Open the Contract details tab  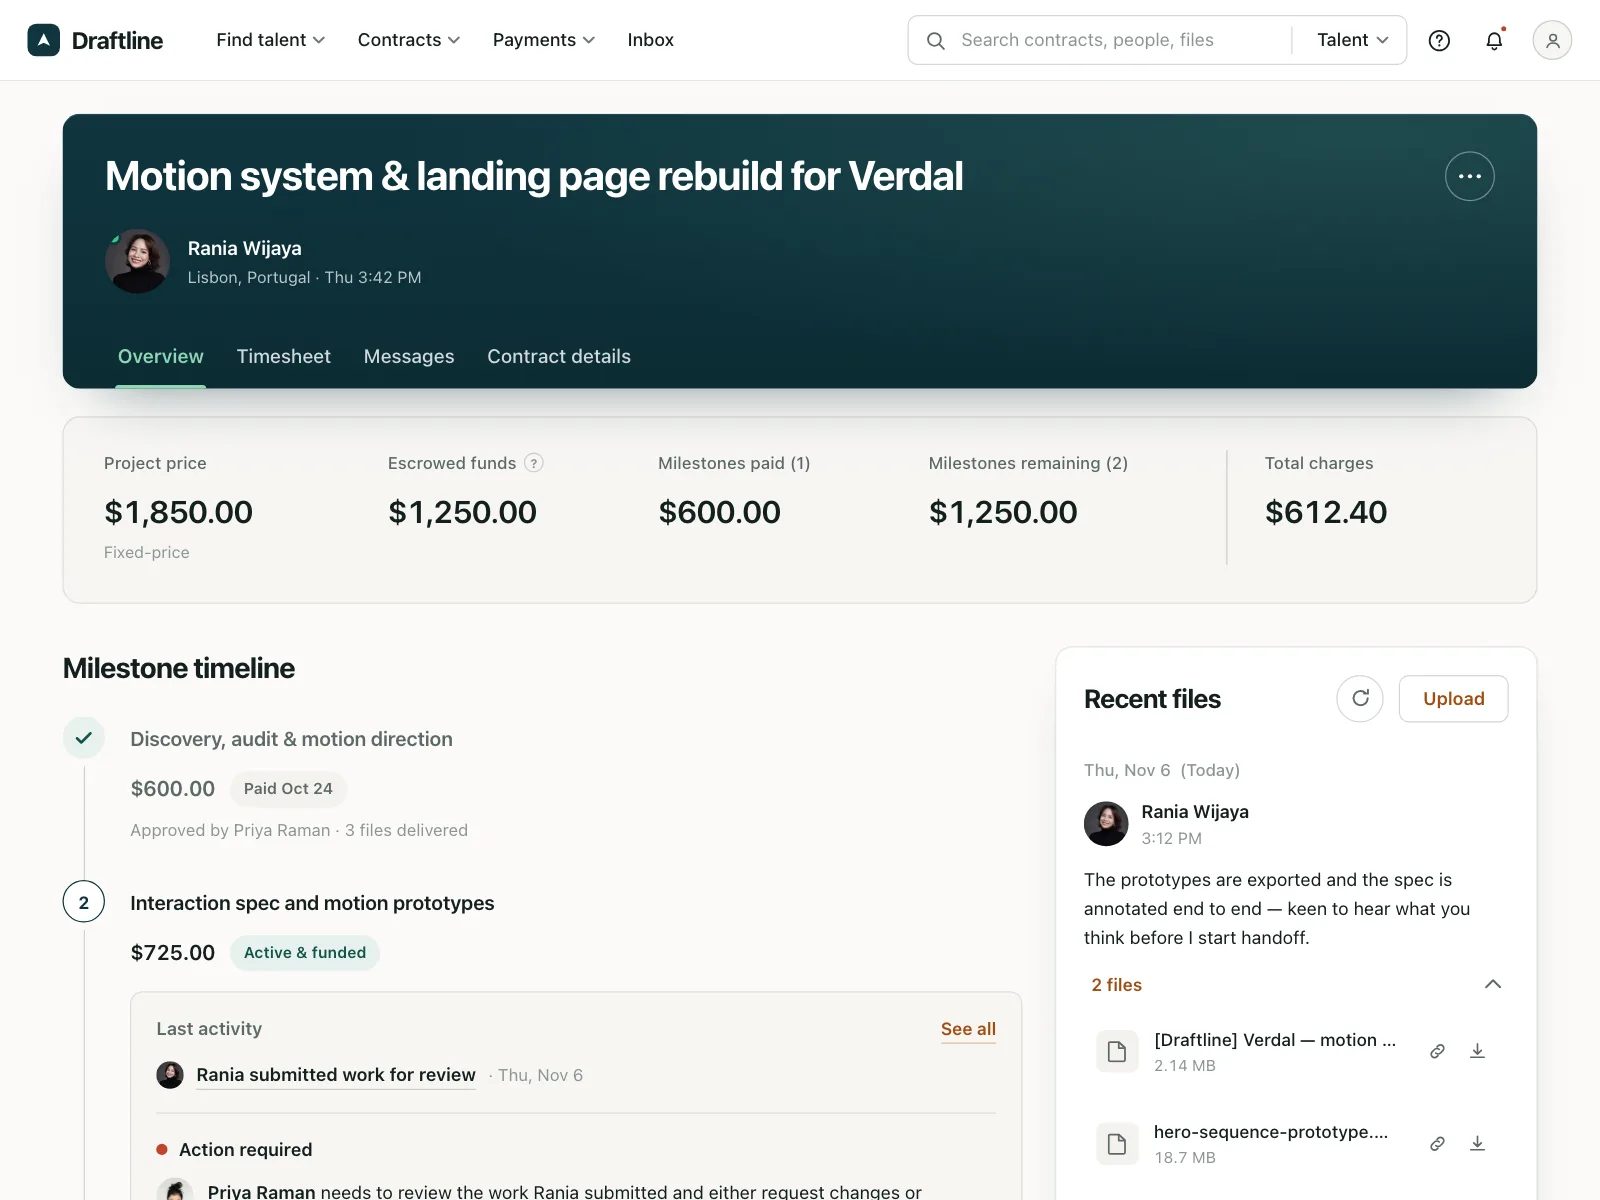click(x=559, y=357)
